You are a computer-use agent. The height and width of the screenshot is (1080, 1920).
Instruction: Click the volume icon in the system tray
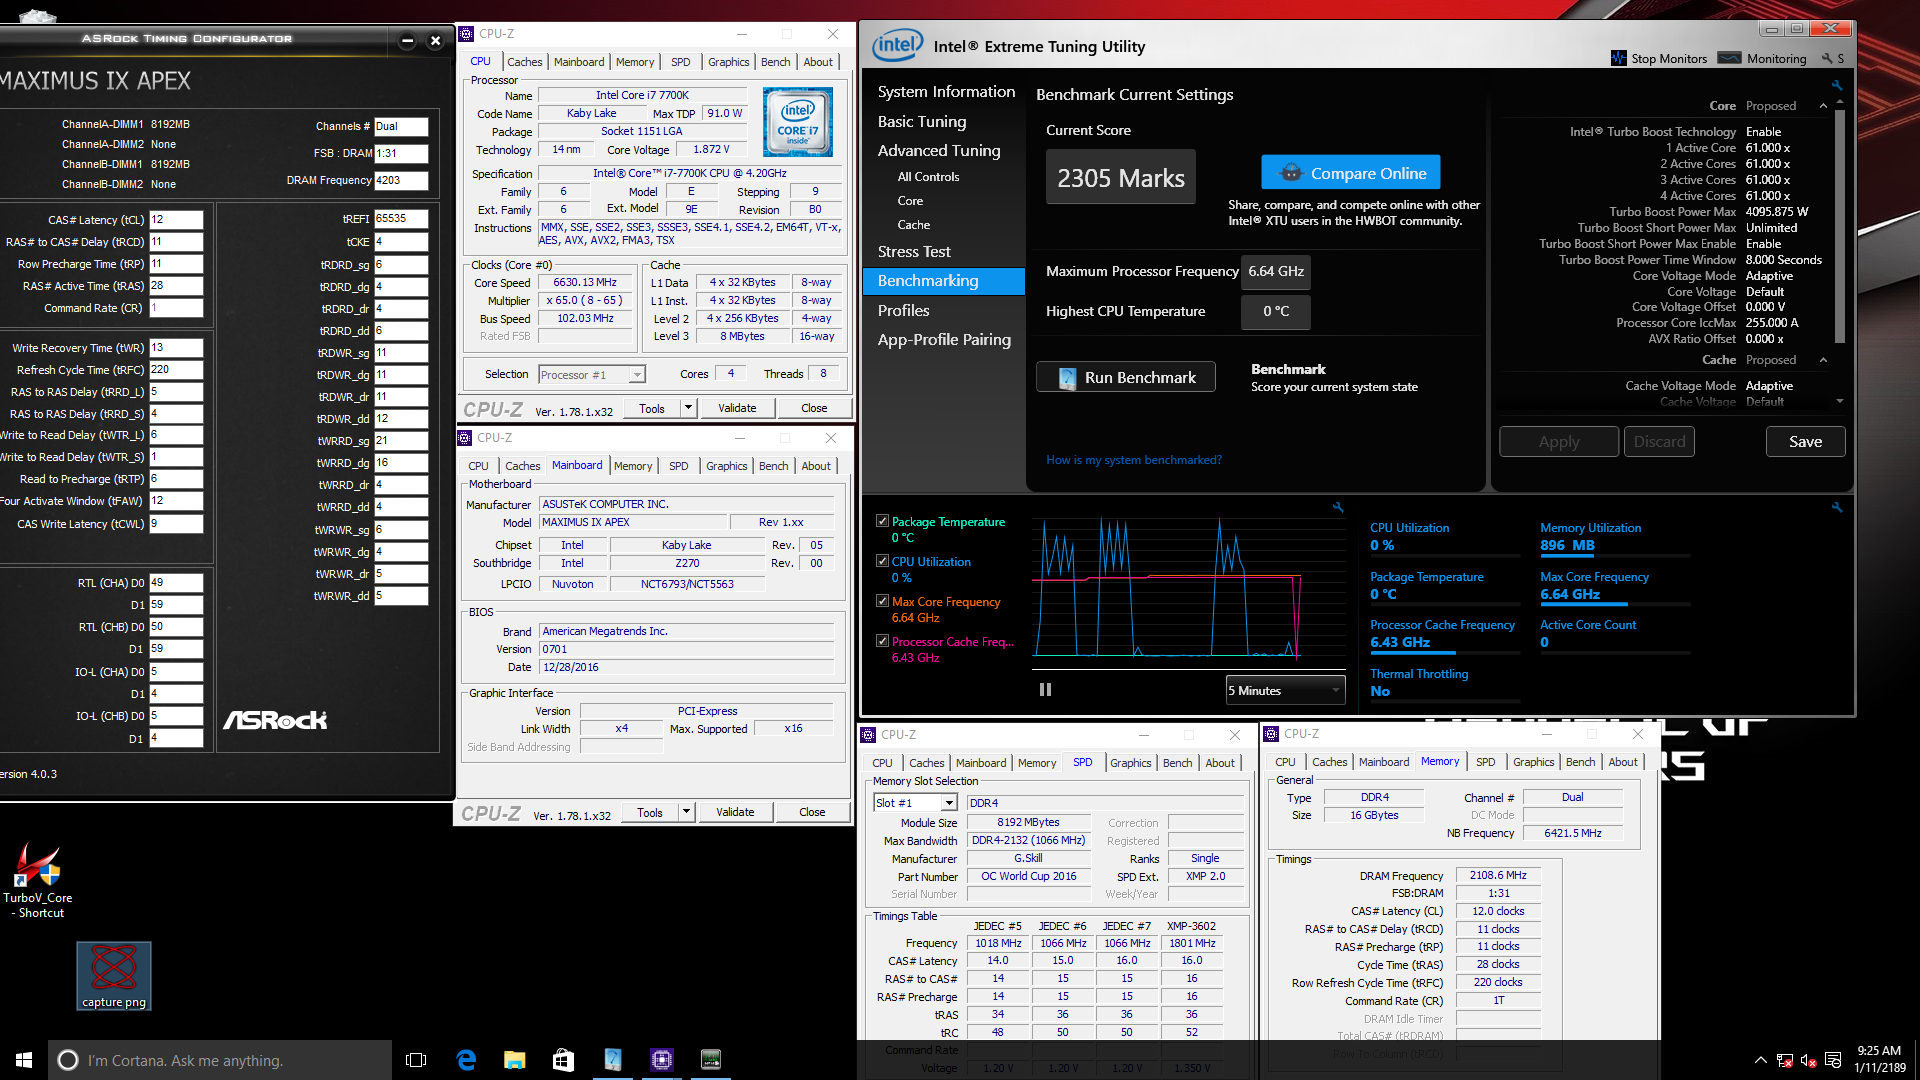tap(1808, 1060)
